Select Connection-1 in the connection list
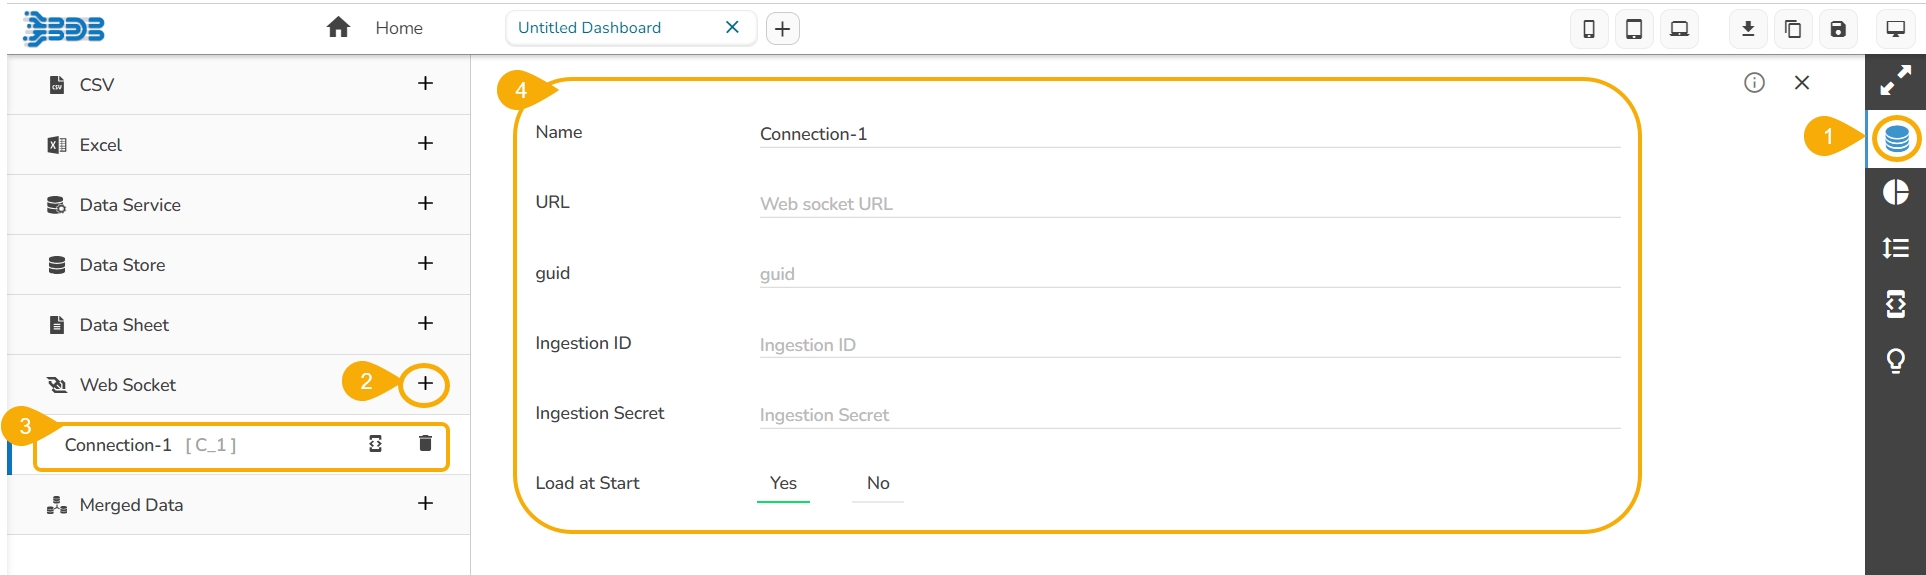Screen dimensions: 1926x575 pyautogui.click(x=118, y=445)
